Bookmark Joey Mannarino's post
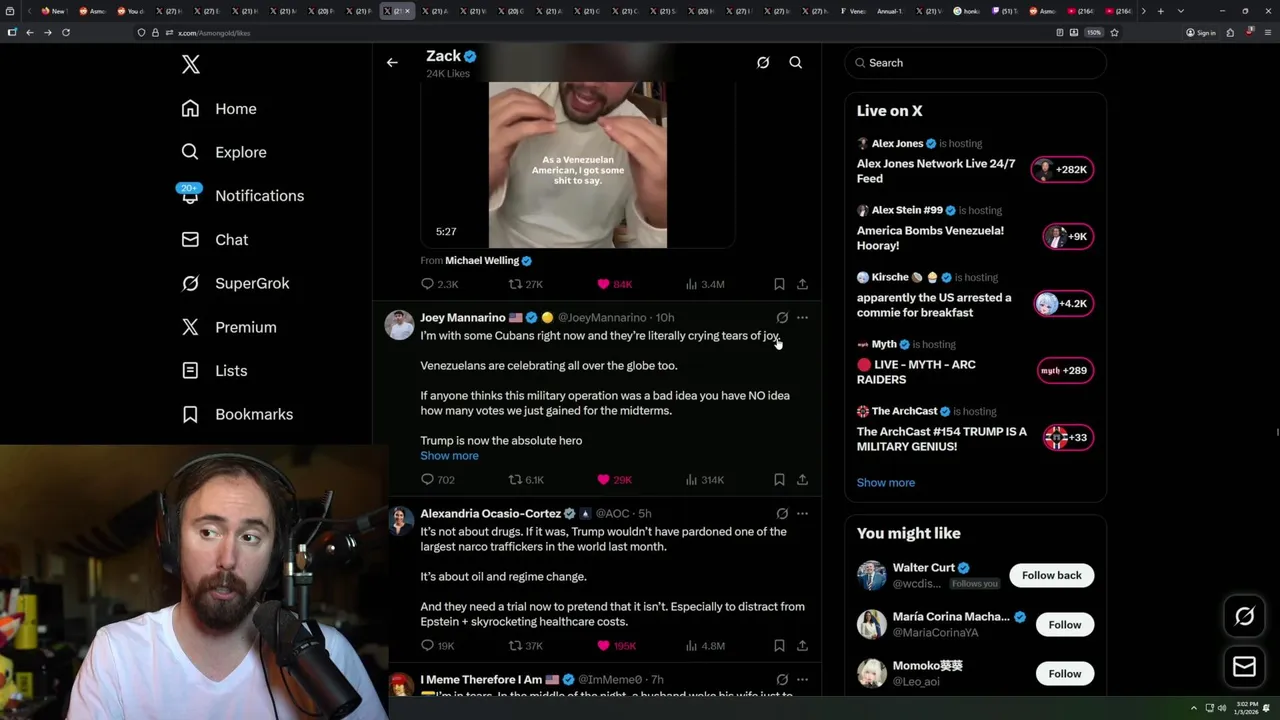The height and width of the screenshot is (720, 1280). pos(779,480)
